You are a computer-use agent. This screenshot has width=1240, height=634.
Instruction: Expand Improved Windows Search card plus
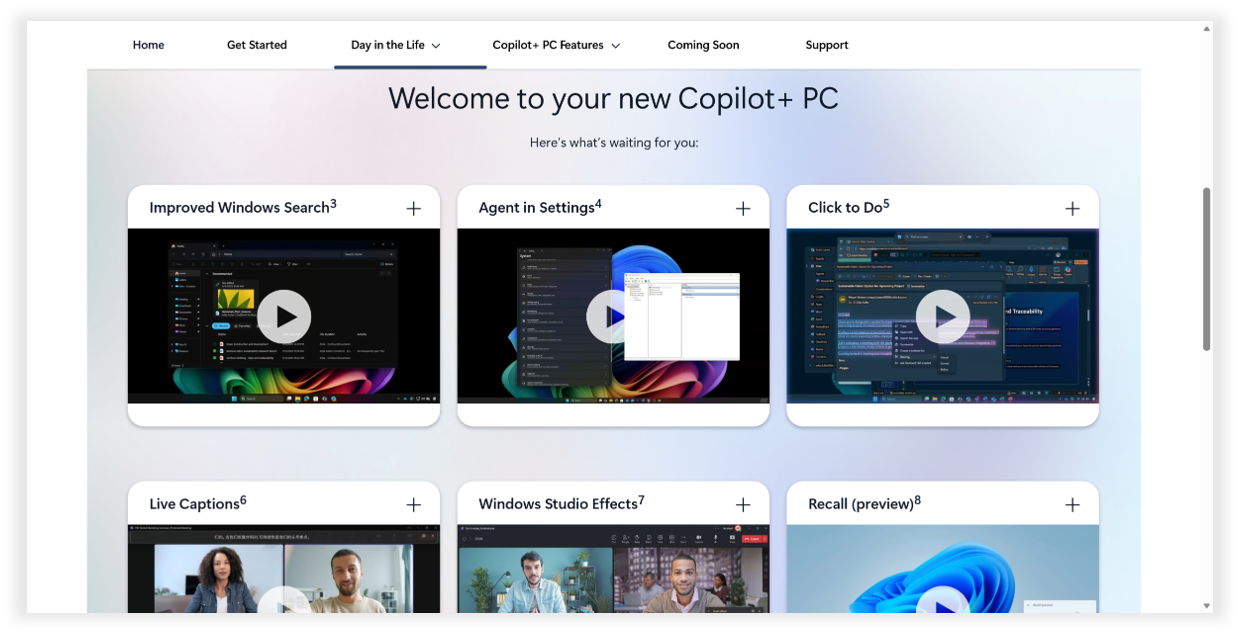pos(414,208)
